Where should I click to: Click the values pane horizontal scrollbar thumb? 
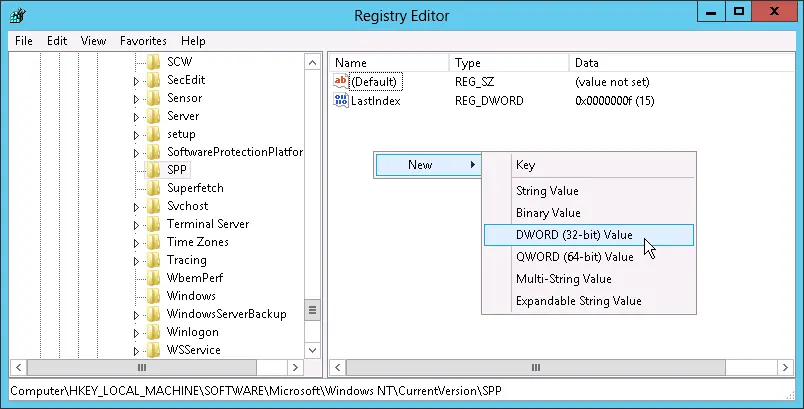[536, 367]
